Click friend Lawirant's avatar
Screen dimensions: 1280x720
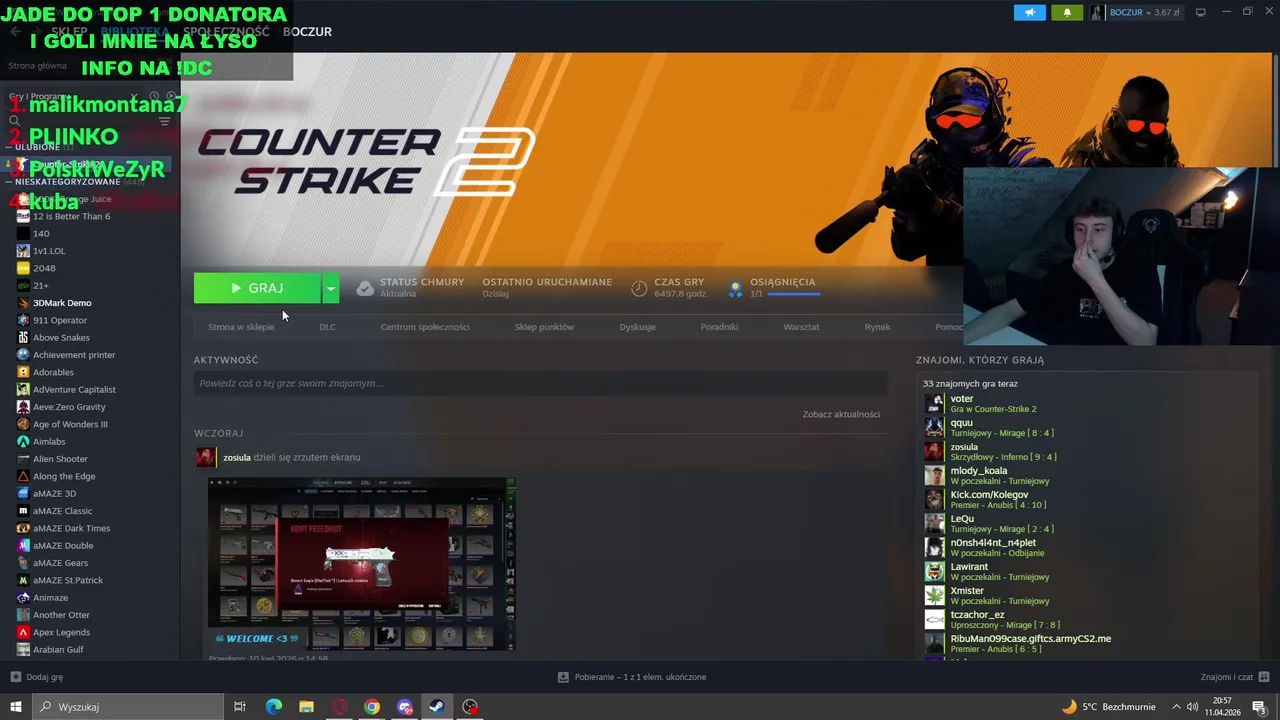[934, 571]
